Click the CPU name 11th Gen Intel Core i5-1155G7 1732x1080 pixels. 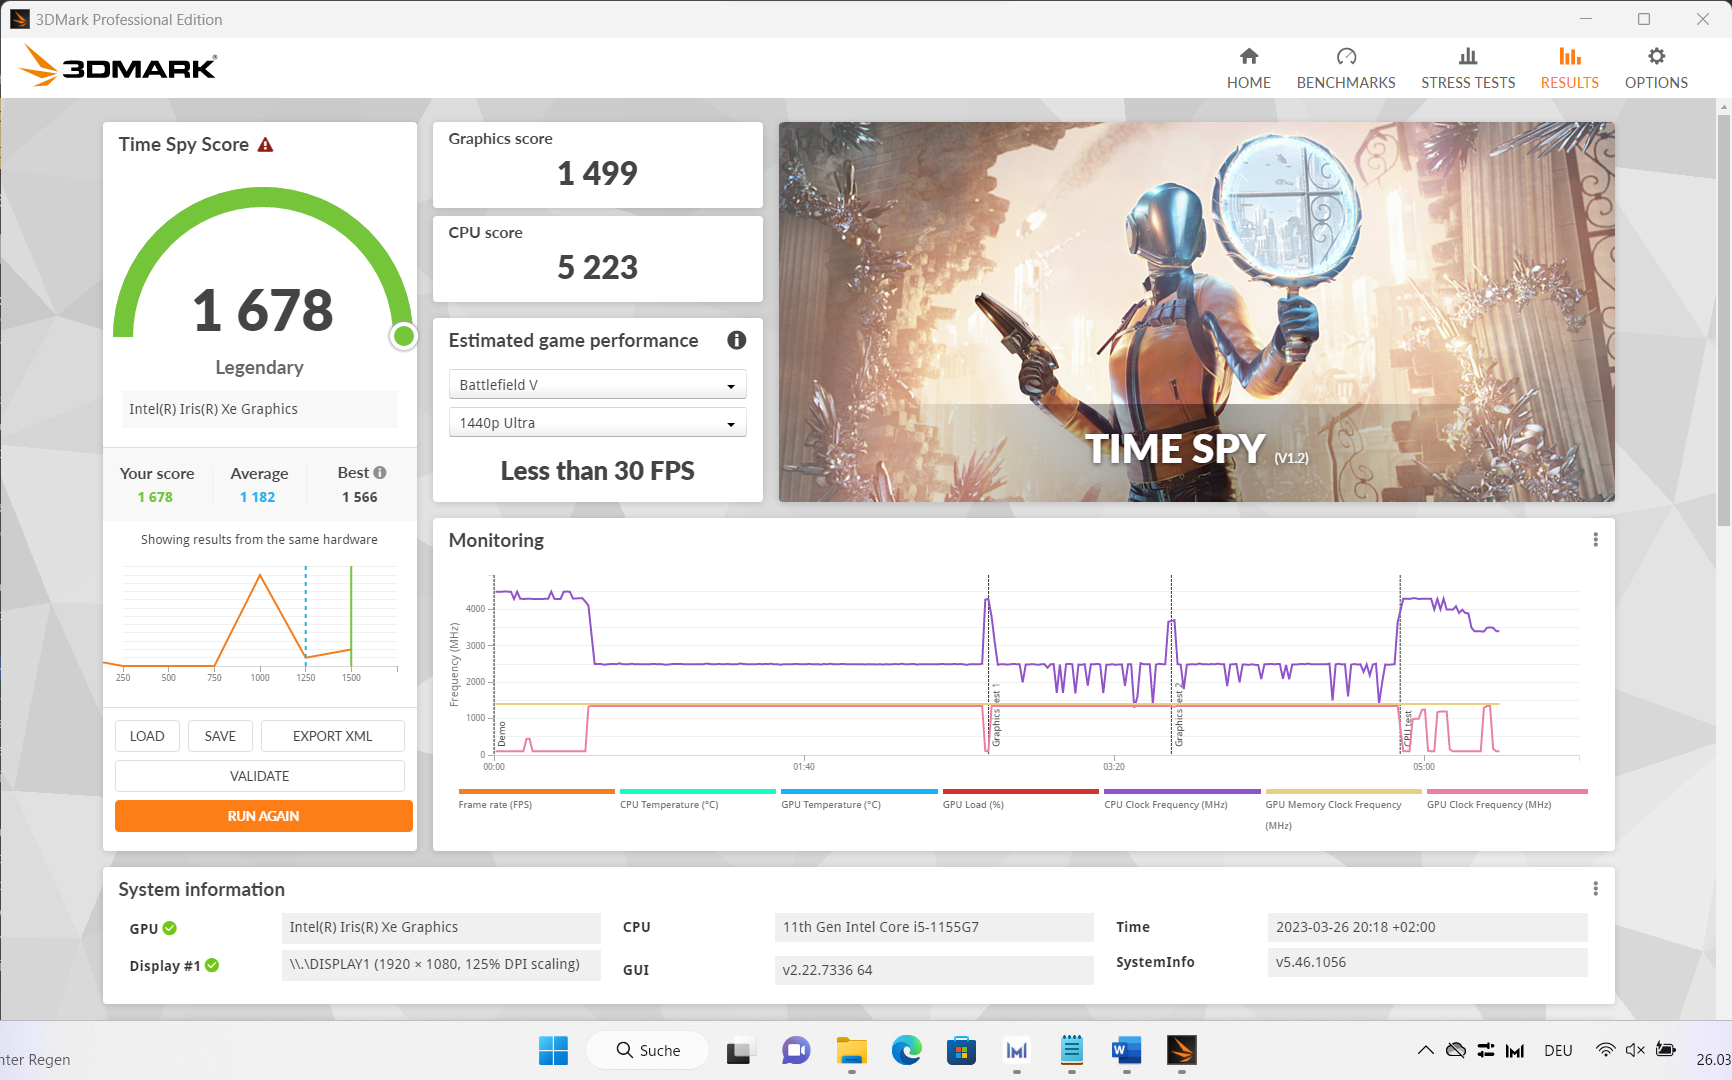(x=934, y=927)
